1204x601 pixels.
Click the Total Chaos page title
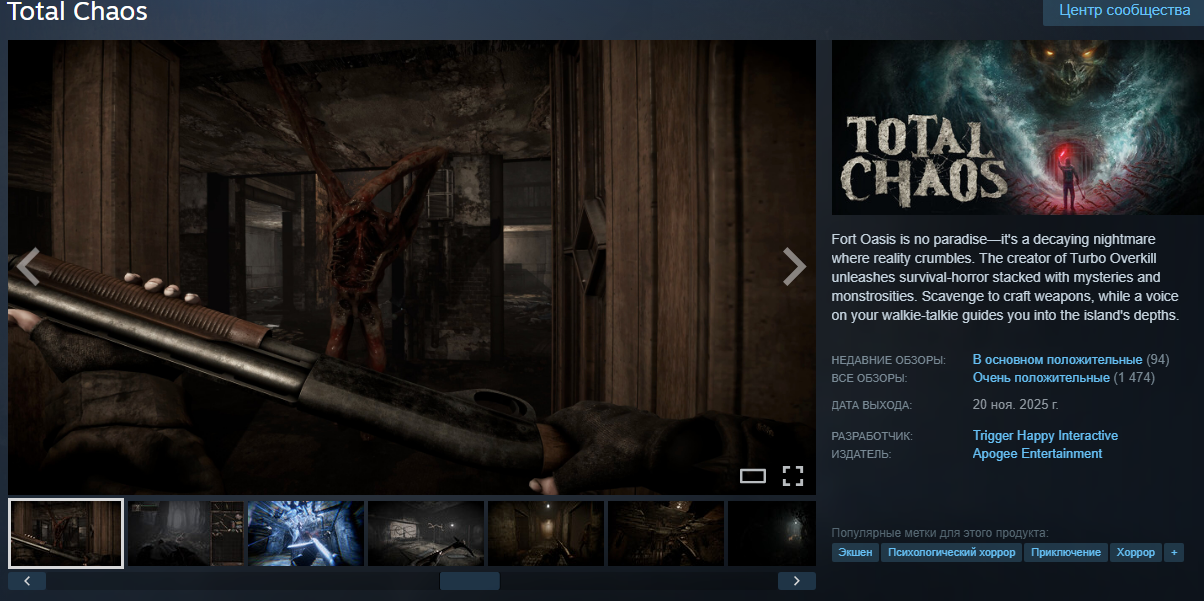pyautogui.click(x=78, y=12)
